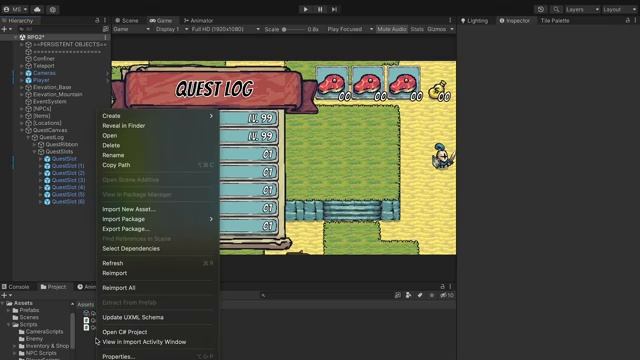Toggle Gizmos in the Game view

pos(437,29)
